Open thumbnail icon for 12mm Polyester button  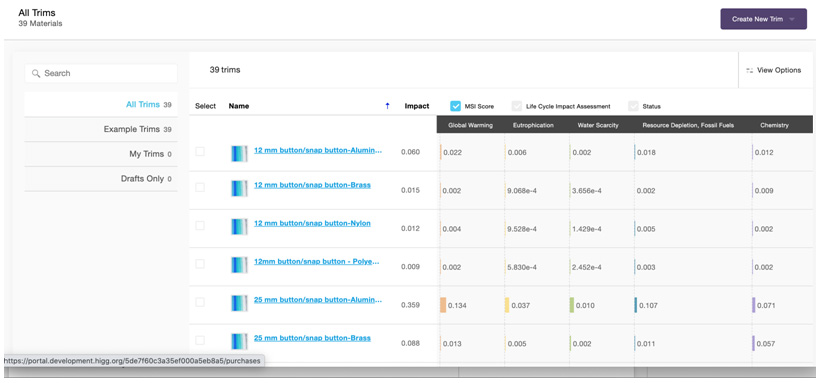coord(239,265)
